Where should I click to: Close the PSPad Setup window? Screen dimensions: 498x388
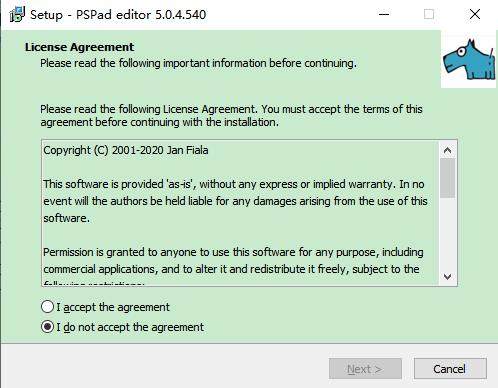click(475, 14)
